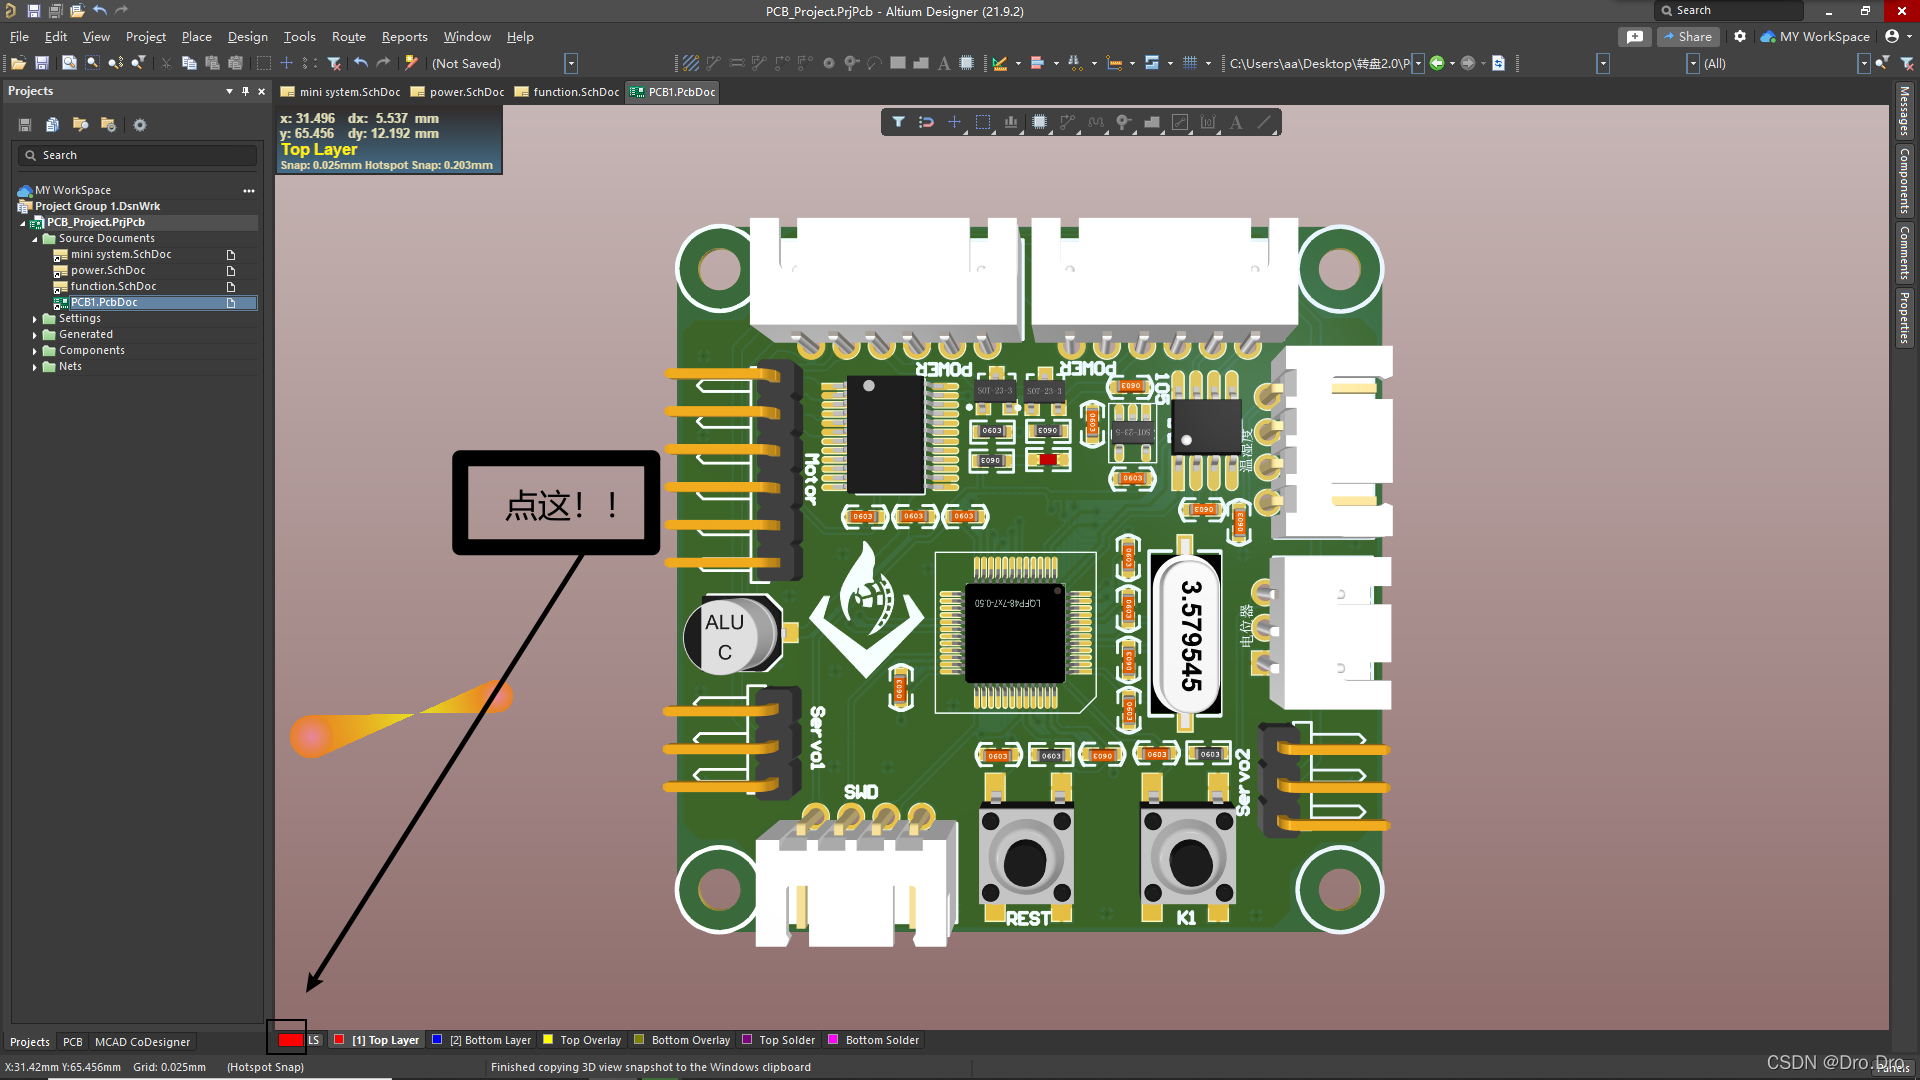Click the place component chip icon
This screenshot has height=1080, width=1920.
(x=1040, y=122)
